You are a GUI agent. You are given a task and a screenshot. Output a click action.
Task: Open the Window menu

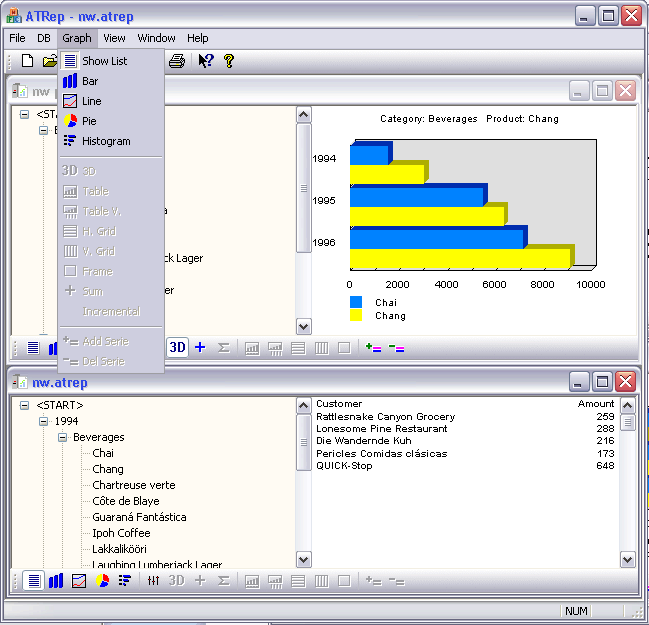156,38
